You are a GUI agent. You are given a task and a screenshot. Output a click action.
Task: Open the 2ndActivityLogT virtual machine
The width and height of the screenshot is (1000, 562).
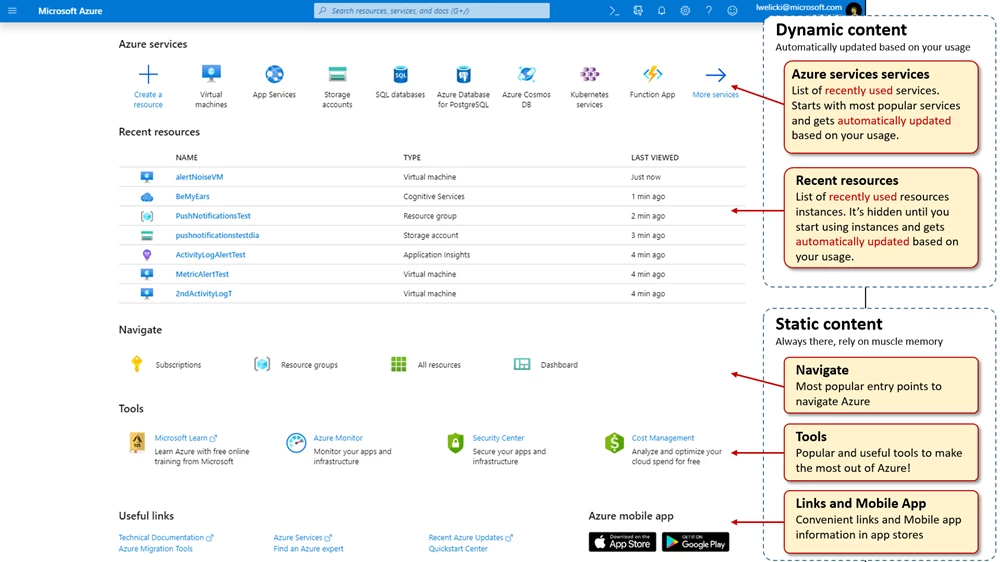point(204,293)
